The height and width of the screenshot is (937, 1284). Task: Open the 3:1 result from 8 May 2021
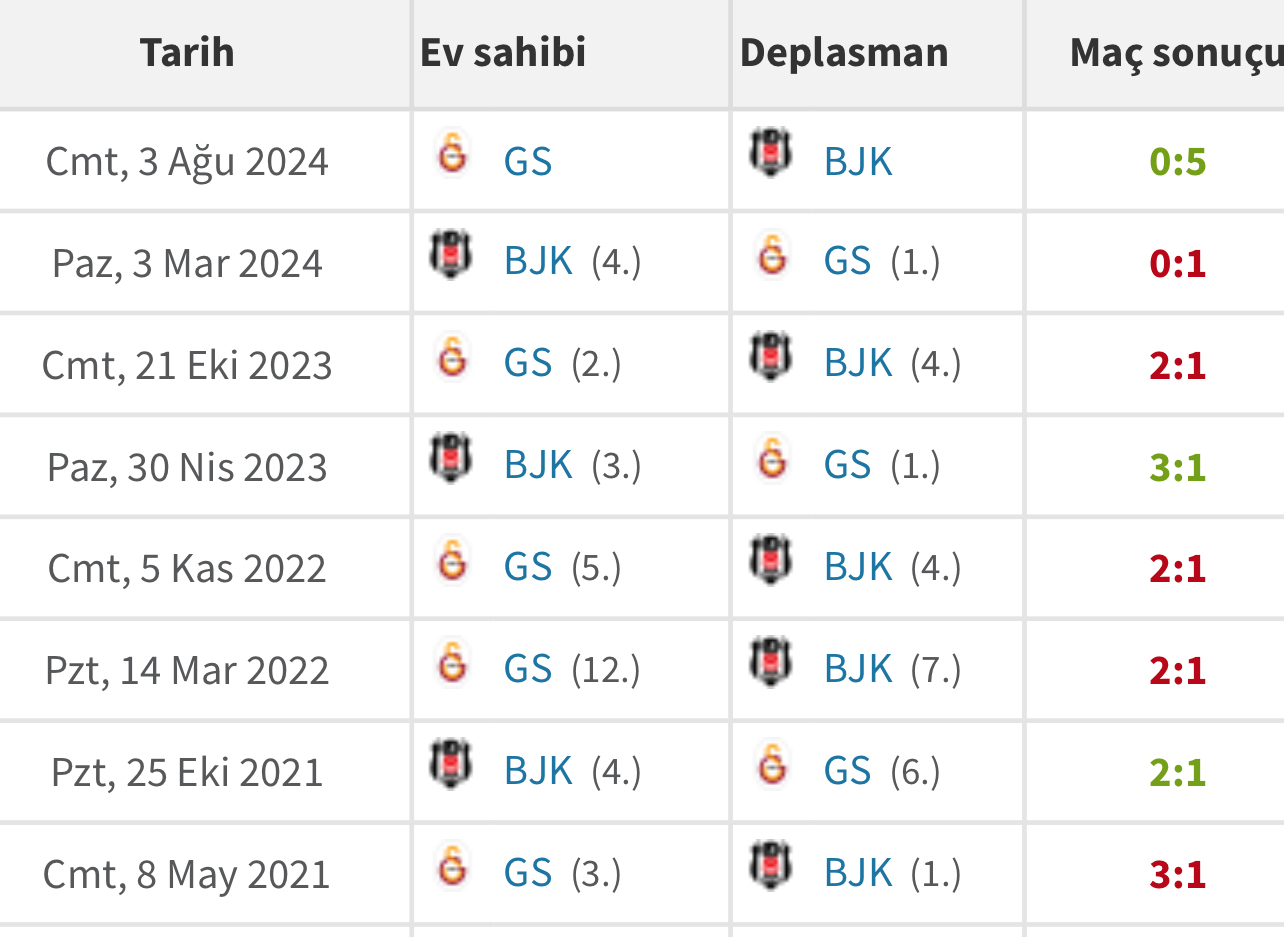point(1178,875)
